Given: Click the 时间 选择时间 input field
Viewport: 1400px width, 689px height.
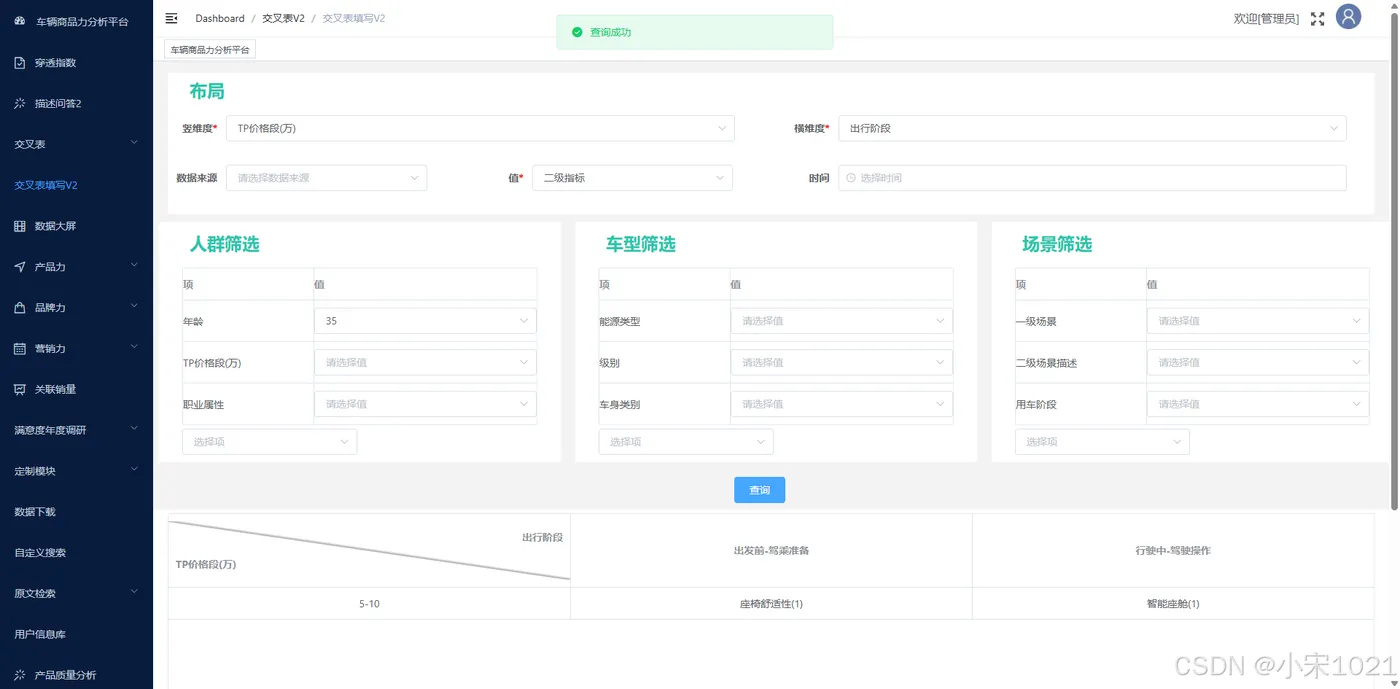Looking at the screenshot, I should [1092, 178].
